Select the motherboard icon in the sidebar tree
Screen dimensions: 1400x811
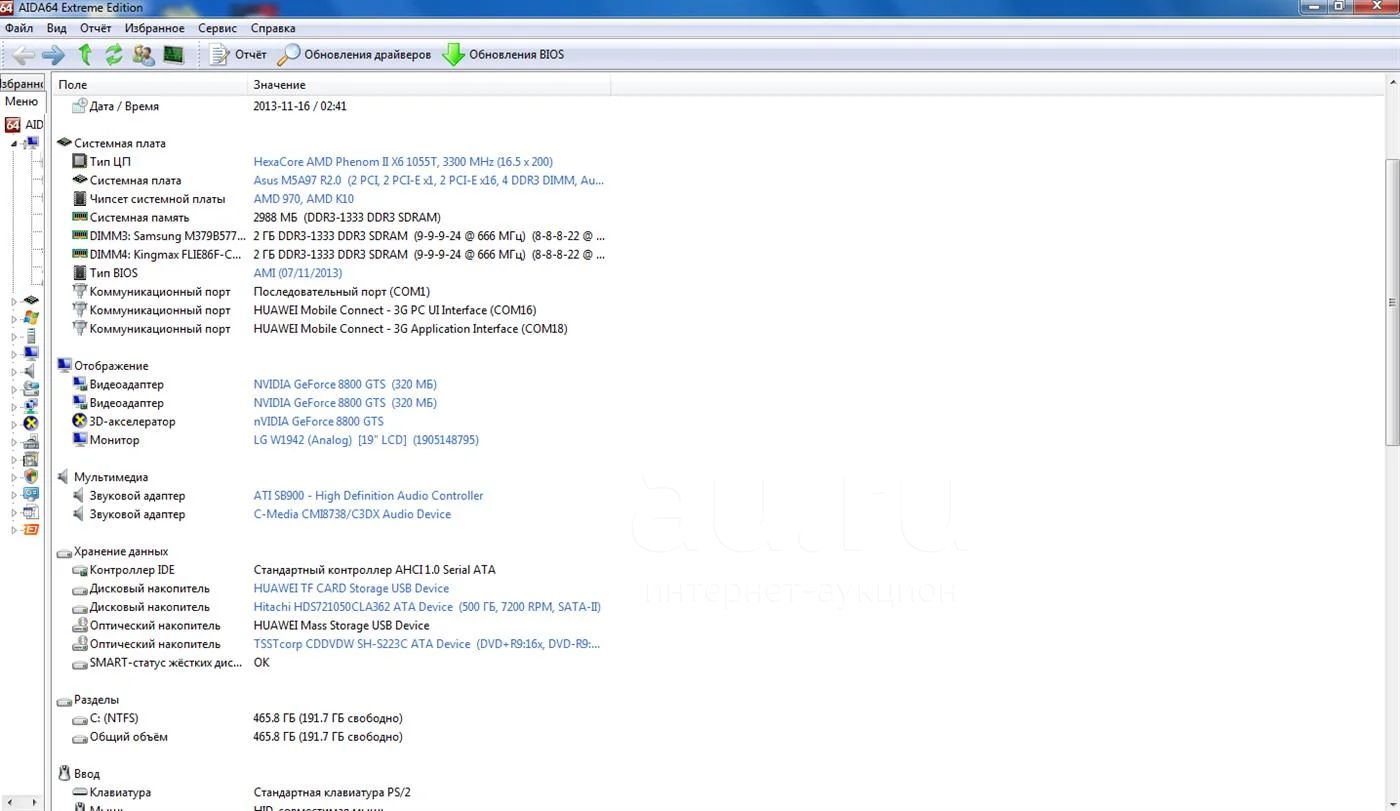click(x=31, y=300)
